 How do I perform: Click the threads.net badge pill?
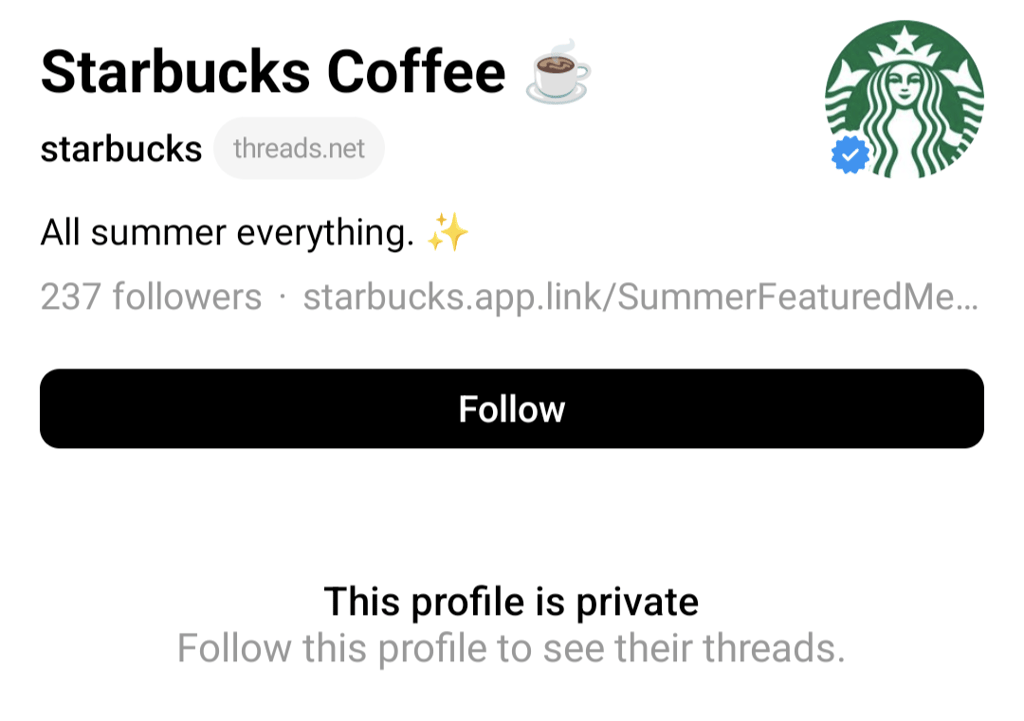(298, 148)
